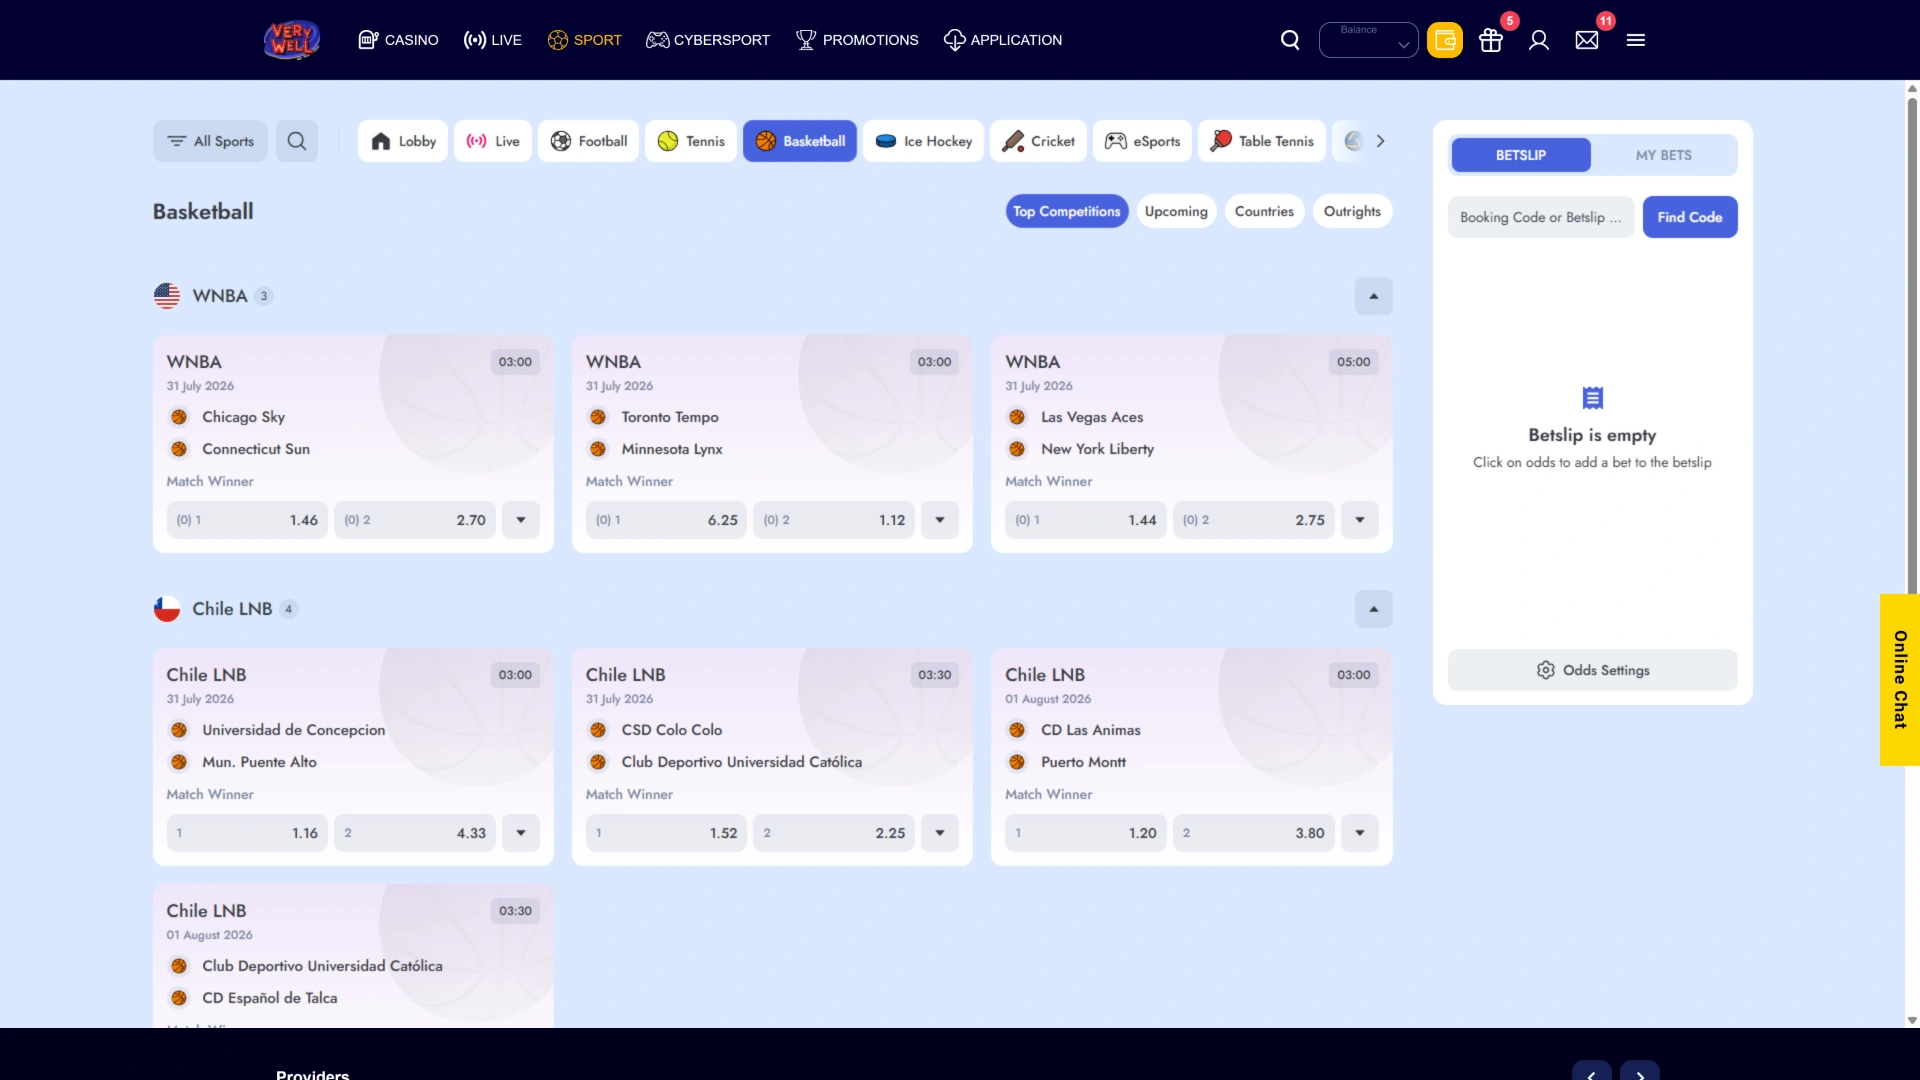Click the basketball icon next to Universidad de Concepcion
This screenshot has width=1920, height=1080.
(x=179, y=730)
